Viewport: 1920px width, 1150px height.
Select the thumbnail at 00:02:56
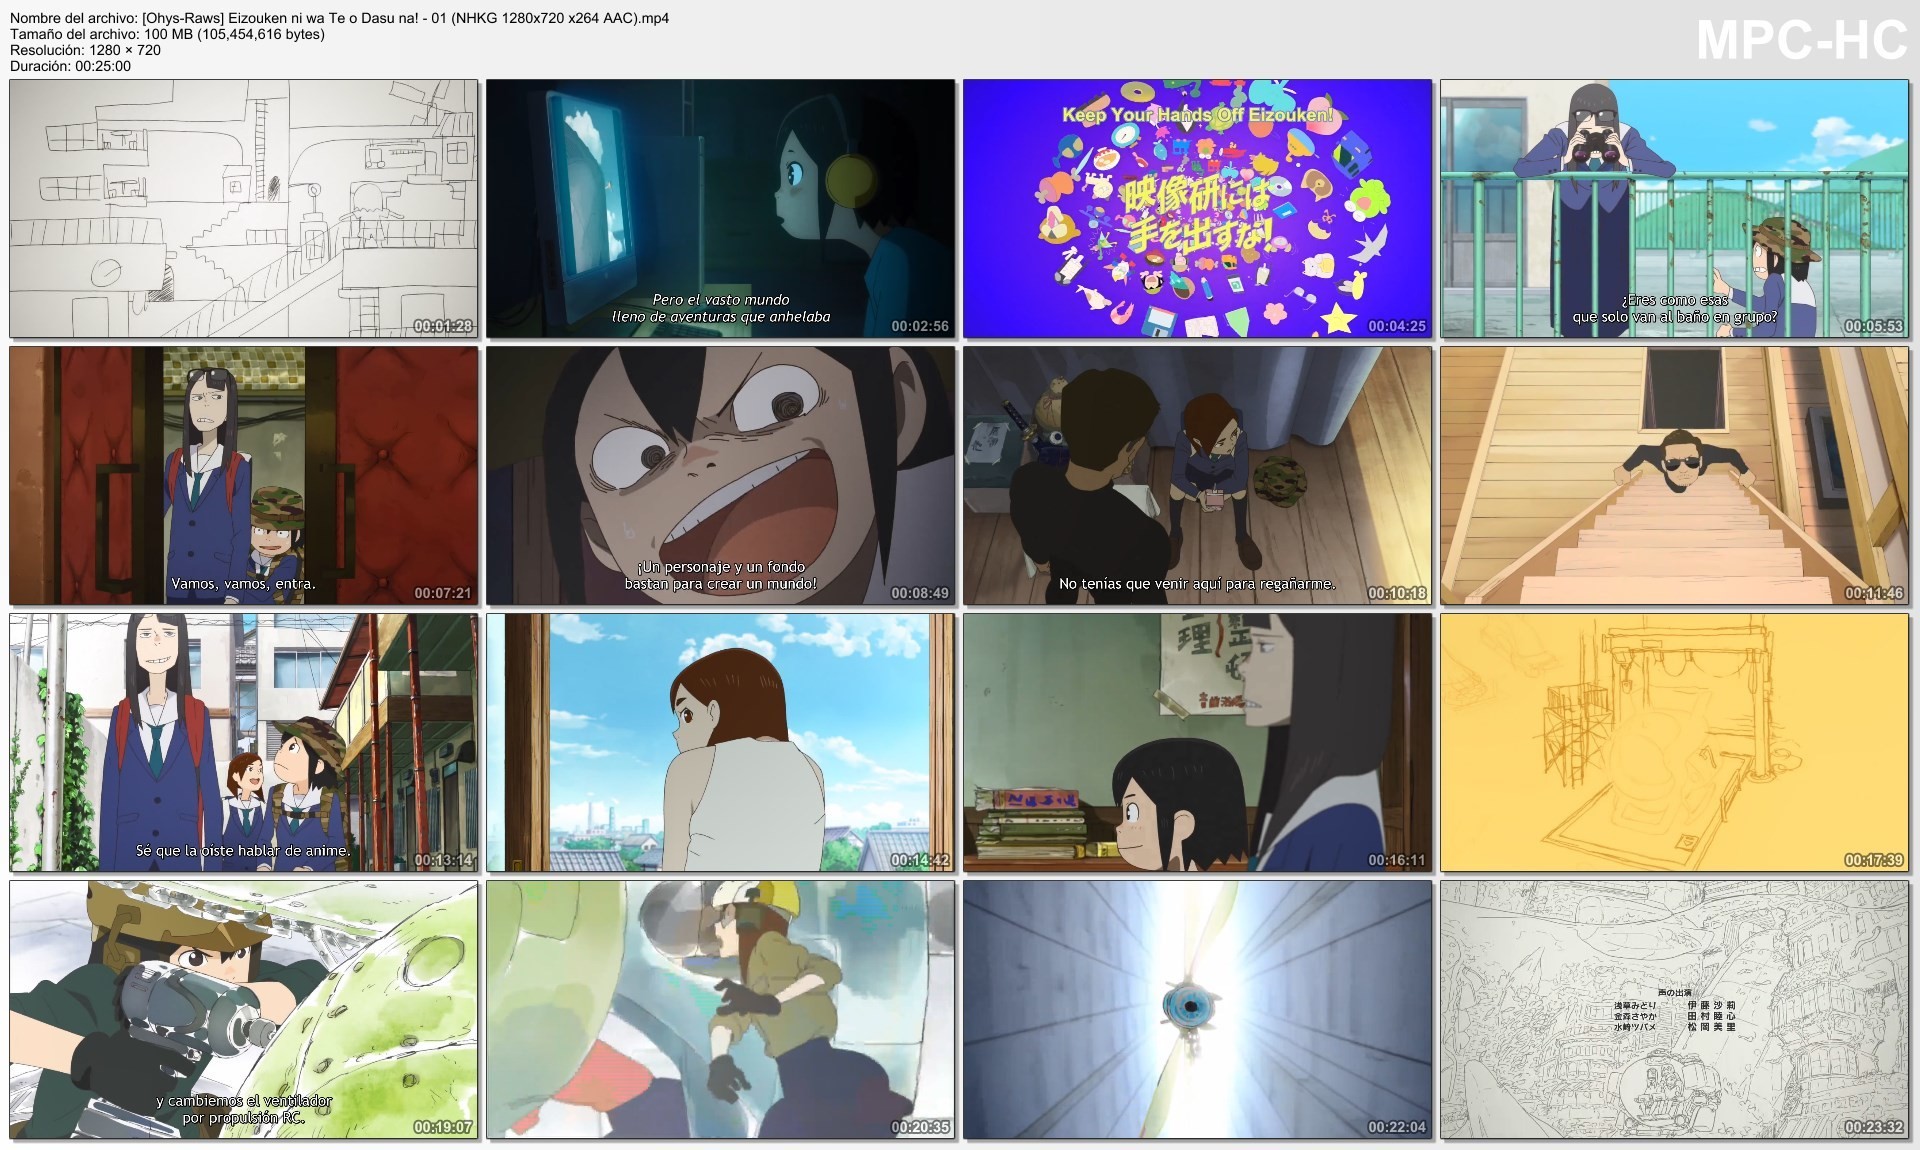pyautogui.click(x=720, y=208)
